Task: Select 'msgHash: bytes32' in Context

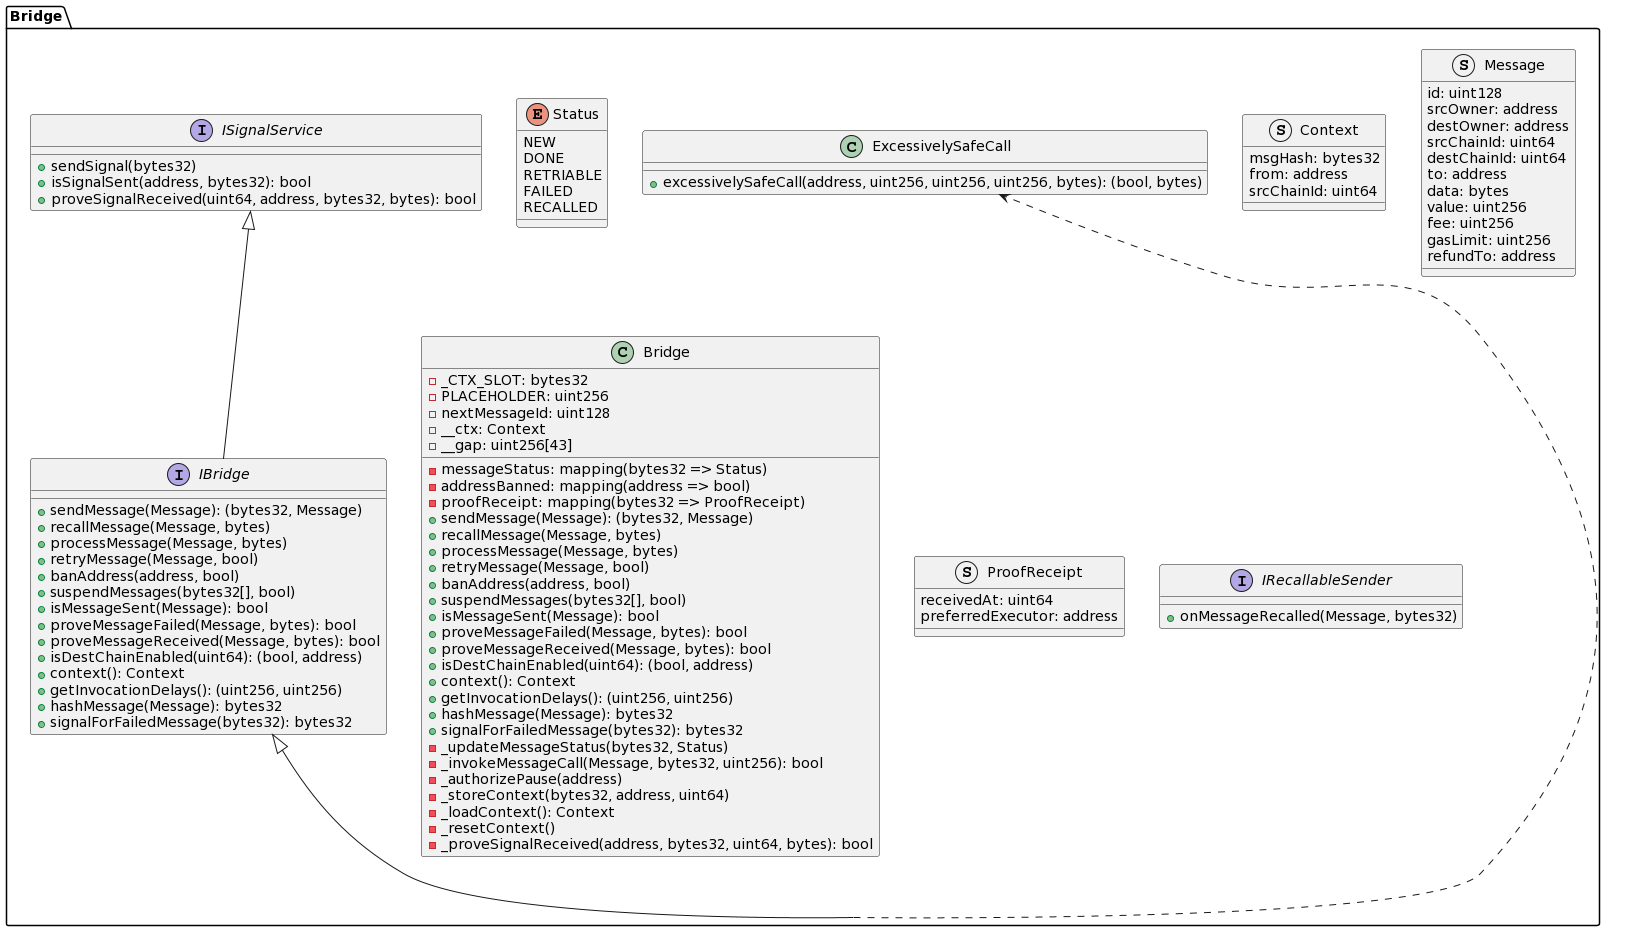Action: 1314,158
